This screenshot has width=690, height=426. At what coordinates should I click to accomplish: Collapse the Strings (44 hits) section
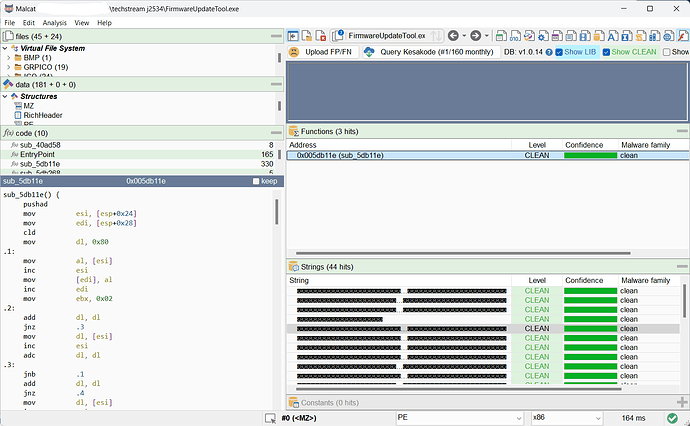click(682, 267)
